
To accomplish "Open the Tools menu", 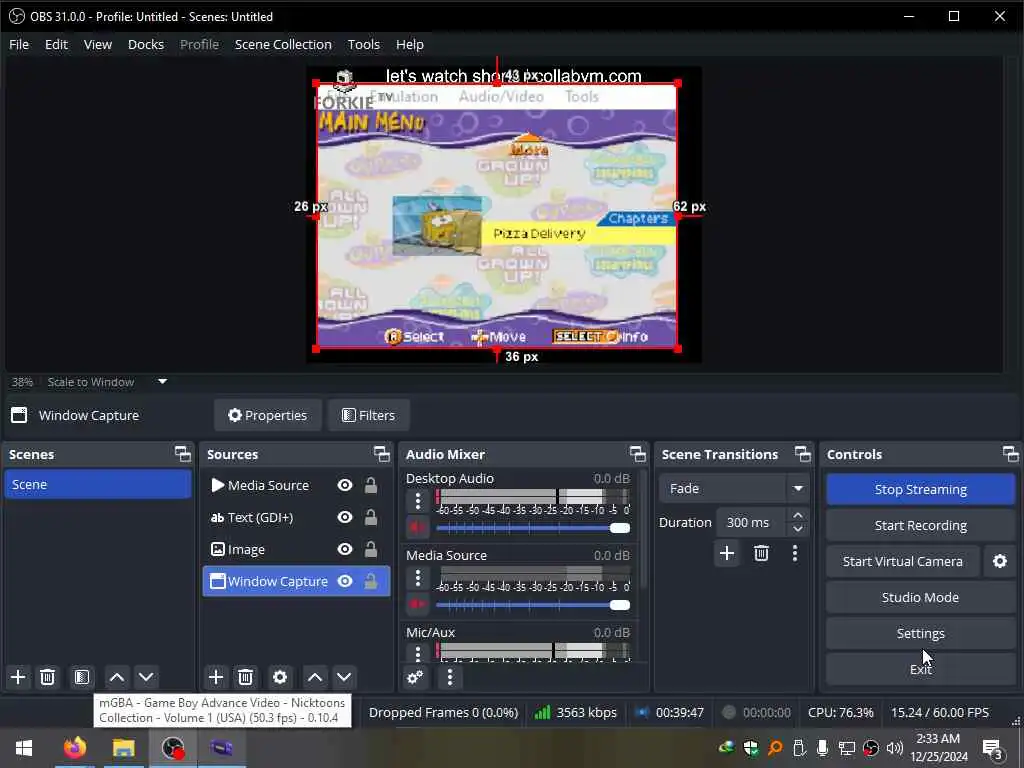I will pyautogui.click(x=364, y=44).
